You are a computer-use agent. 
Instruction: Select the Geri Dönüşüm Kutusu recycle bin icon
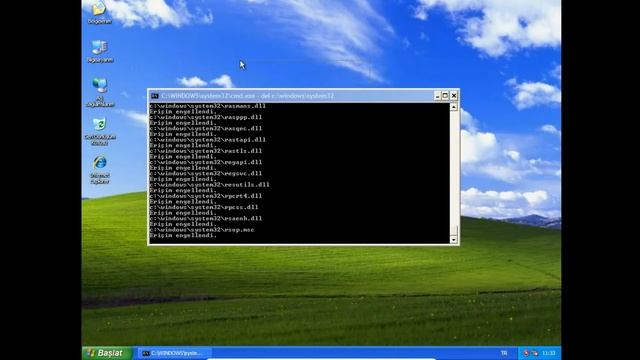pos(99,131)
